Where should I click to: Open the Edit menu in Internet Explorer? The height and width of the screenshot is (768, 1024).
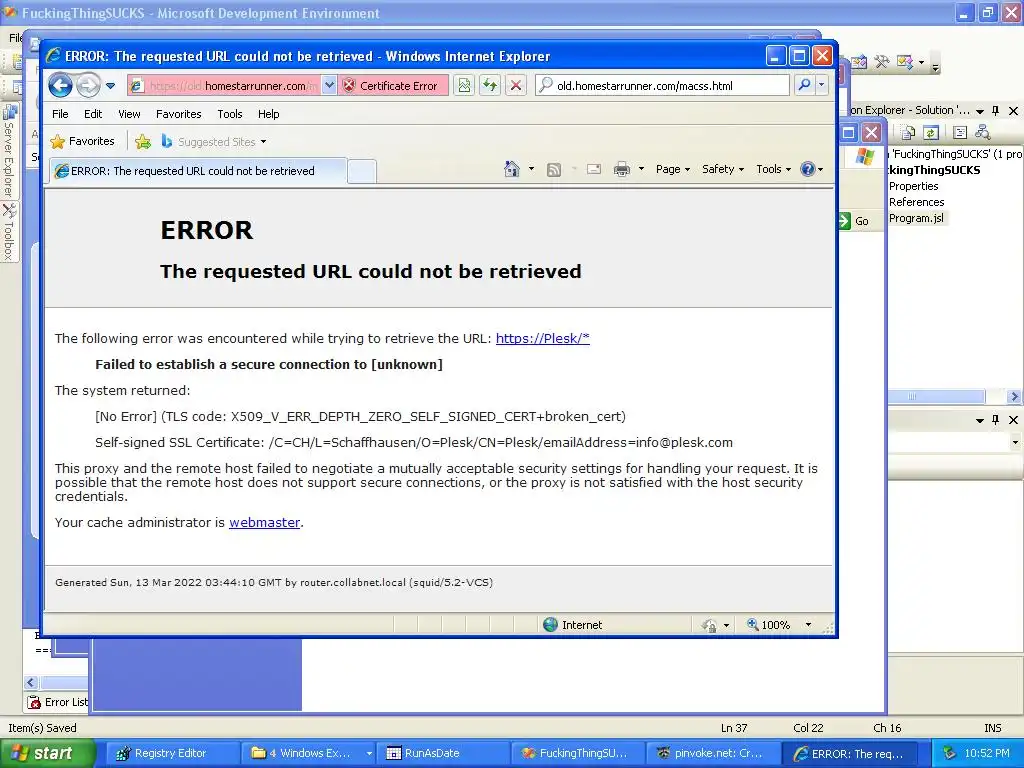click(x=93, y=114)
